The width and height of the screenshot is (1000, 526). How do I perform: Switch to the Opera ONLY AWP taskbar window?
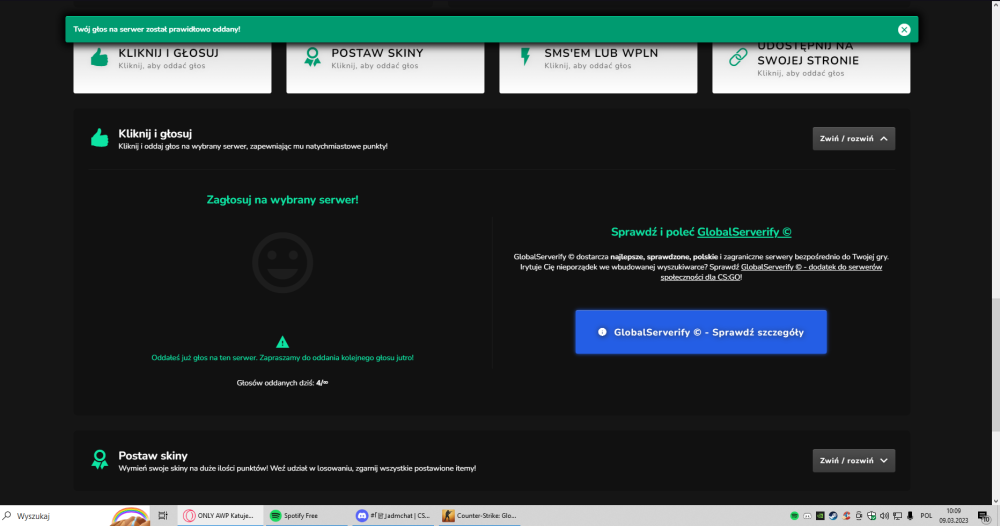[x=219, y=516]
